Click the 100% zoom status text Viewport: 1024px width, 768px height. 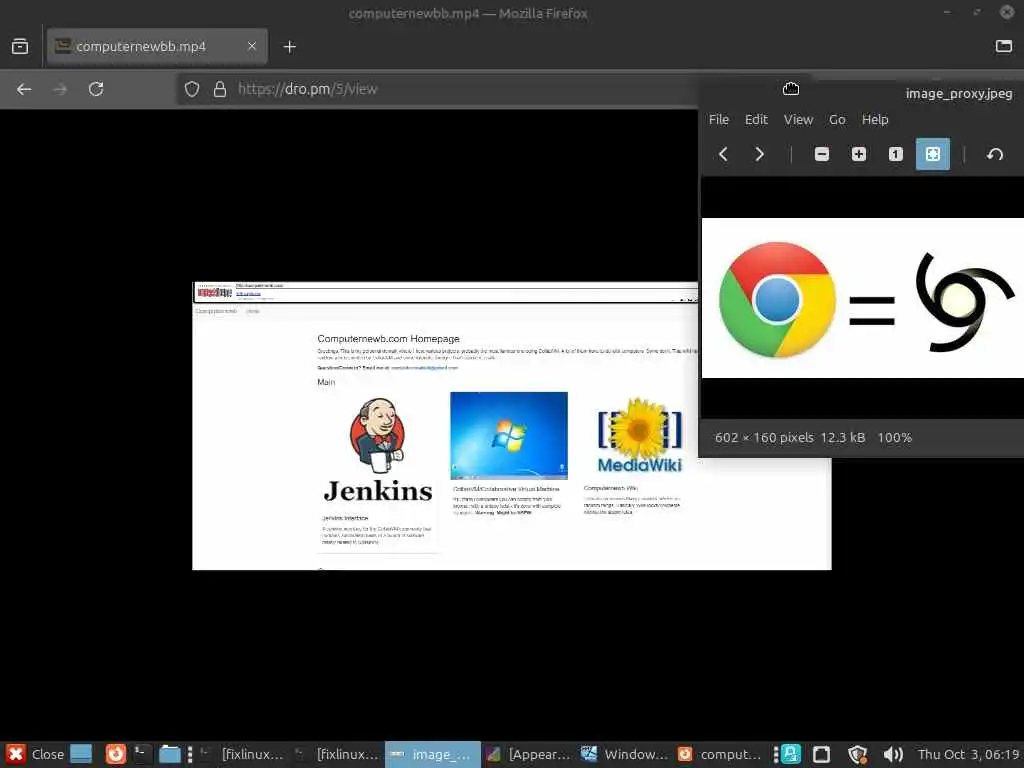coord(894,438)
